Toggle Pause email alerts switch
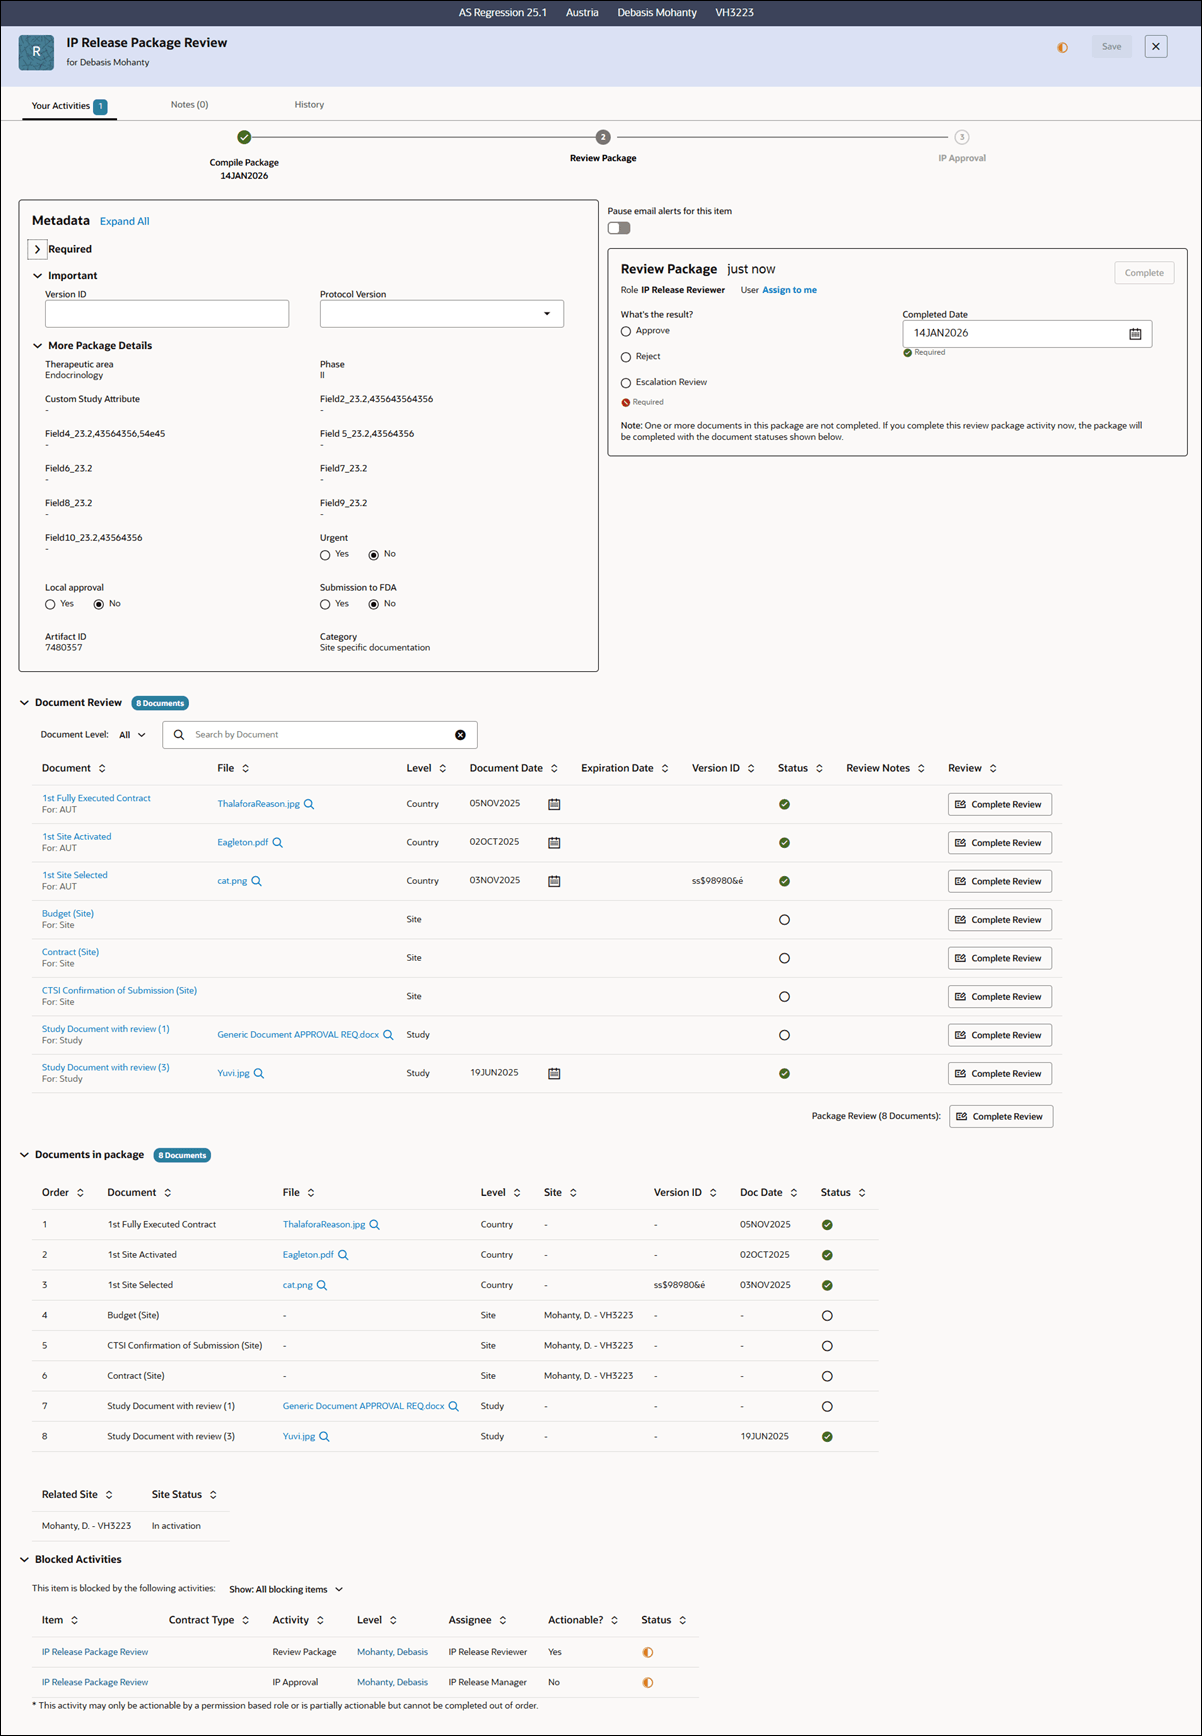This screenshot has height=1736, width=1202. click(x=619, y=228)
